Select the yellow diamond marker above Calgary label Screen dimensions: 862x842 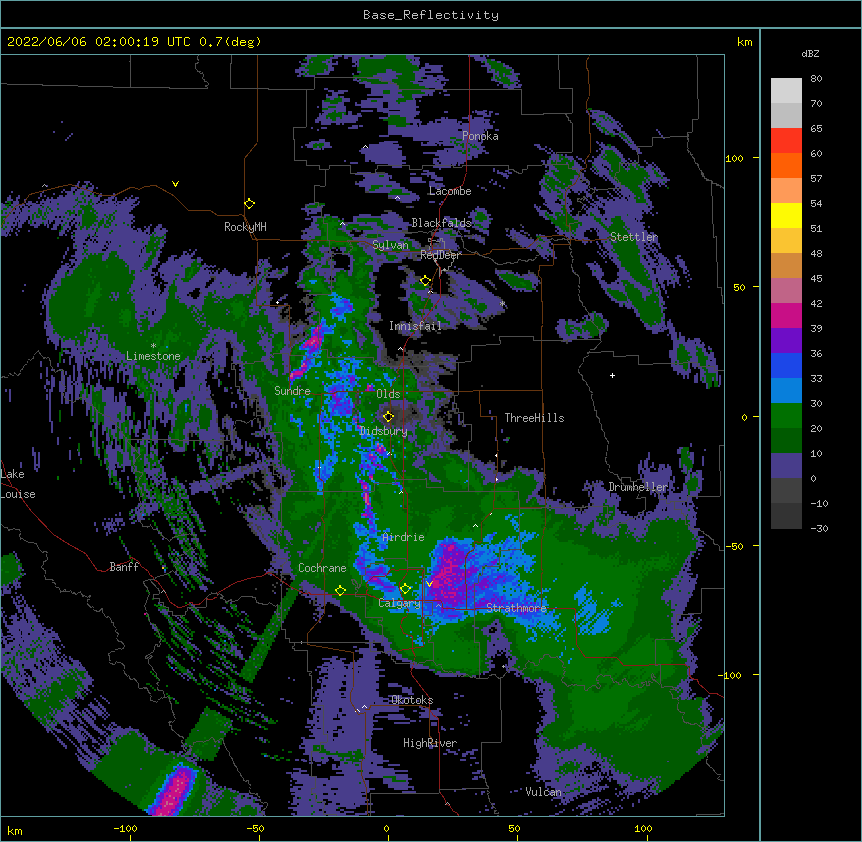[x=405, y=589]
